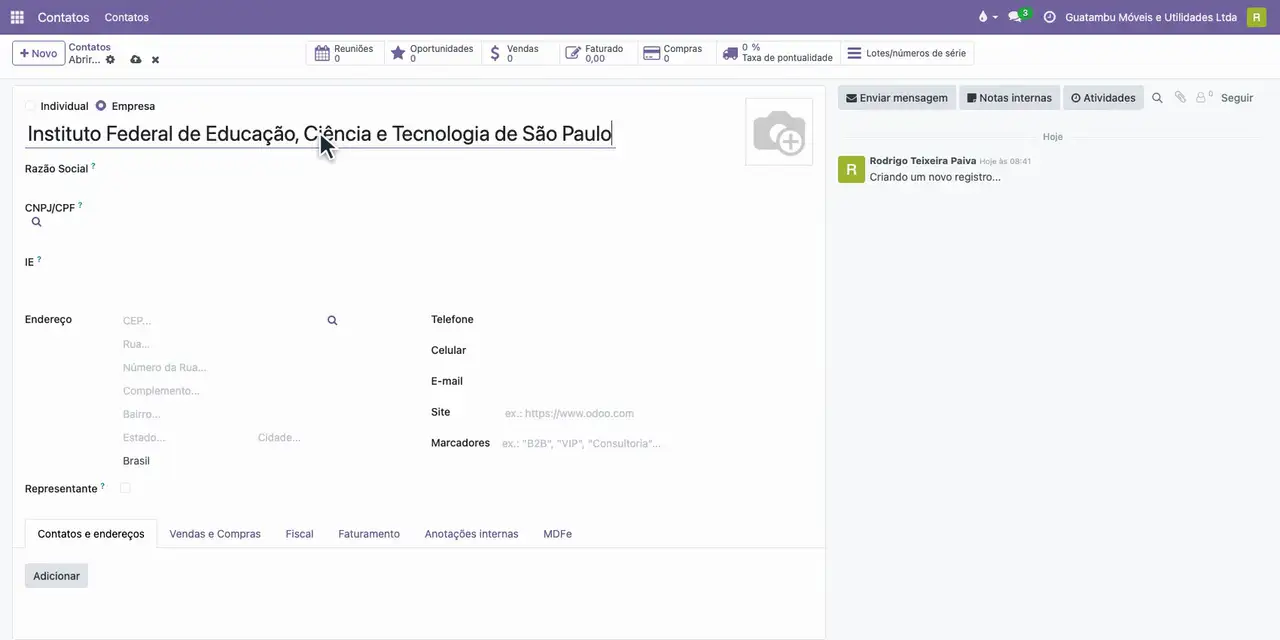Select the Empresa radio option
Image resolution: width=1280 pixels, height=640 pixels.
click(x=101, y=106)
